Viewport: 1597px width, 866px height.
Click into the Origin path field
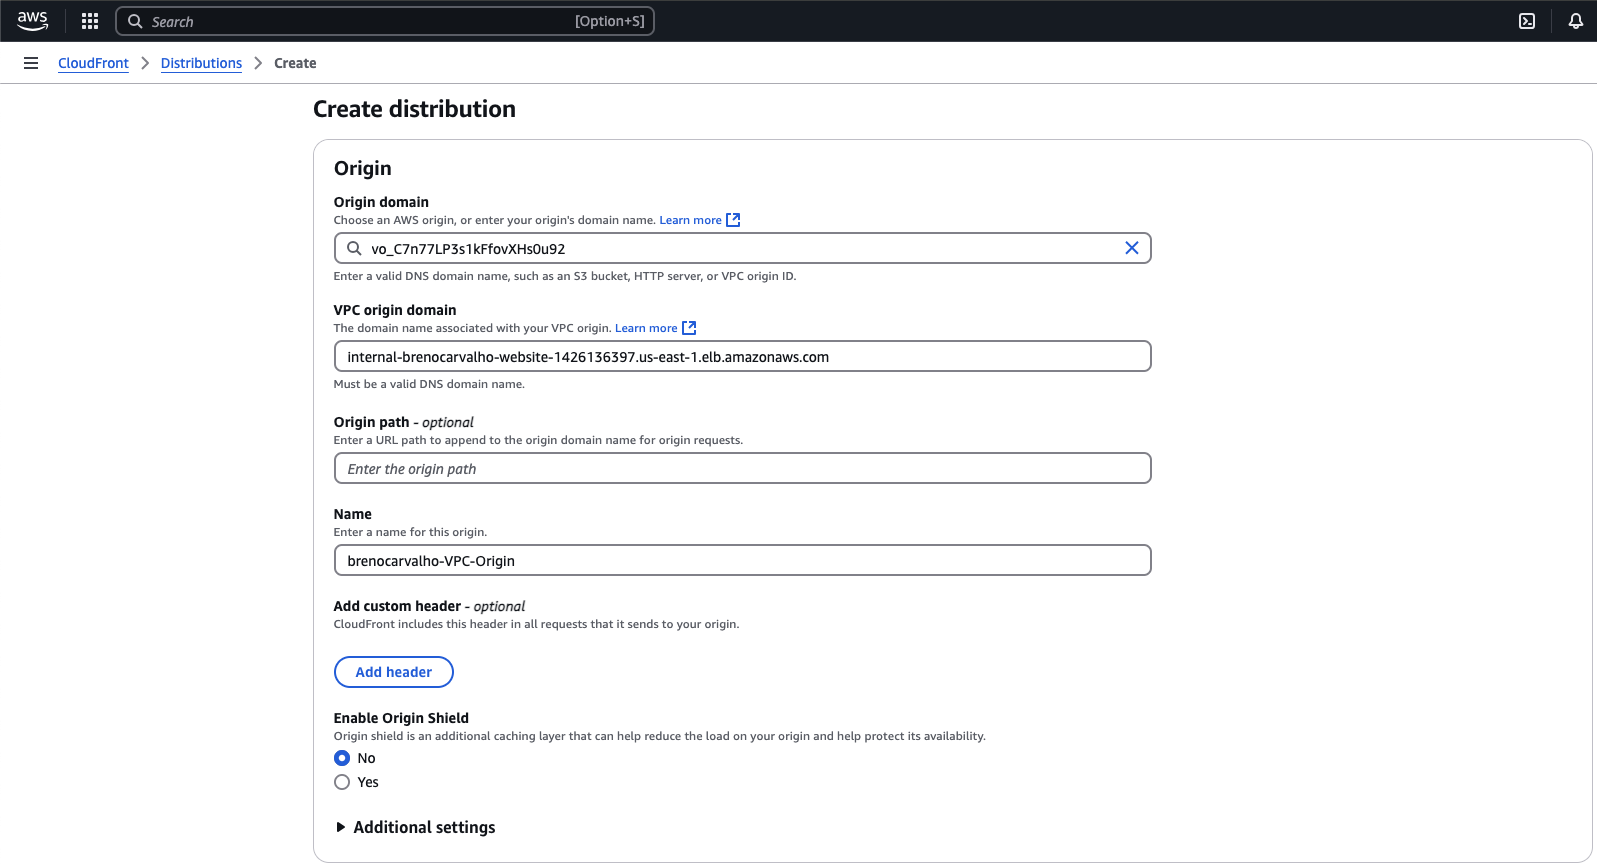tap(742, 468)
